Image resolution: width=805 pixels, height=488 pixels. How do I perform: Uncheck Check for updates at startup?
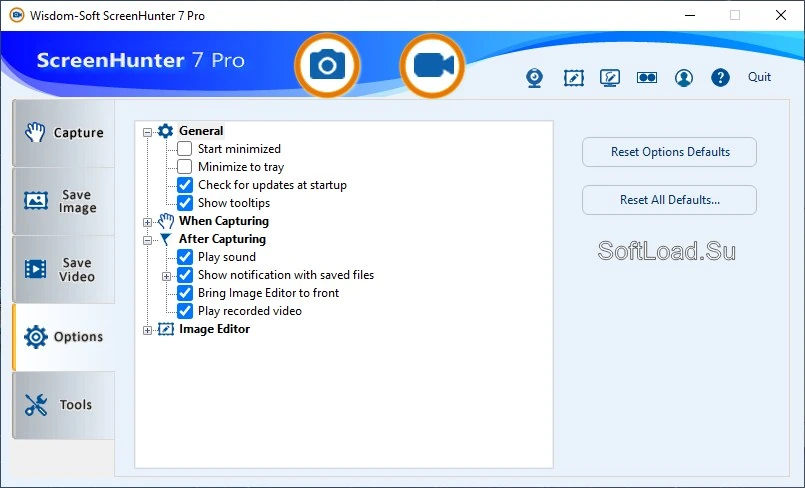click(x=185, y=185)
